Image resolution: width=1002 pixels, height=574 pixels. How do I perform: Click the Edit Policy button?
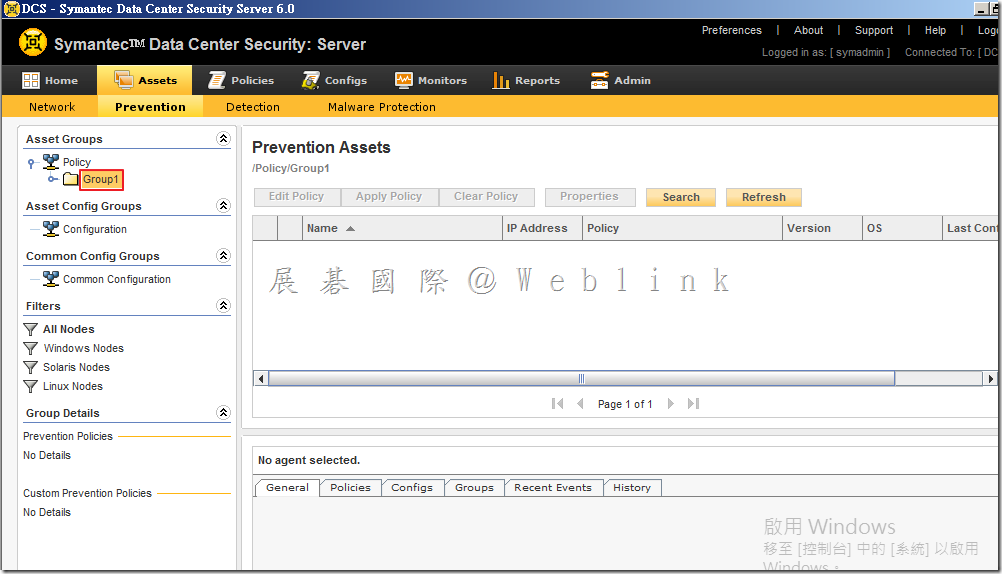coord(297,197)
